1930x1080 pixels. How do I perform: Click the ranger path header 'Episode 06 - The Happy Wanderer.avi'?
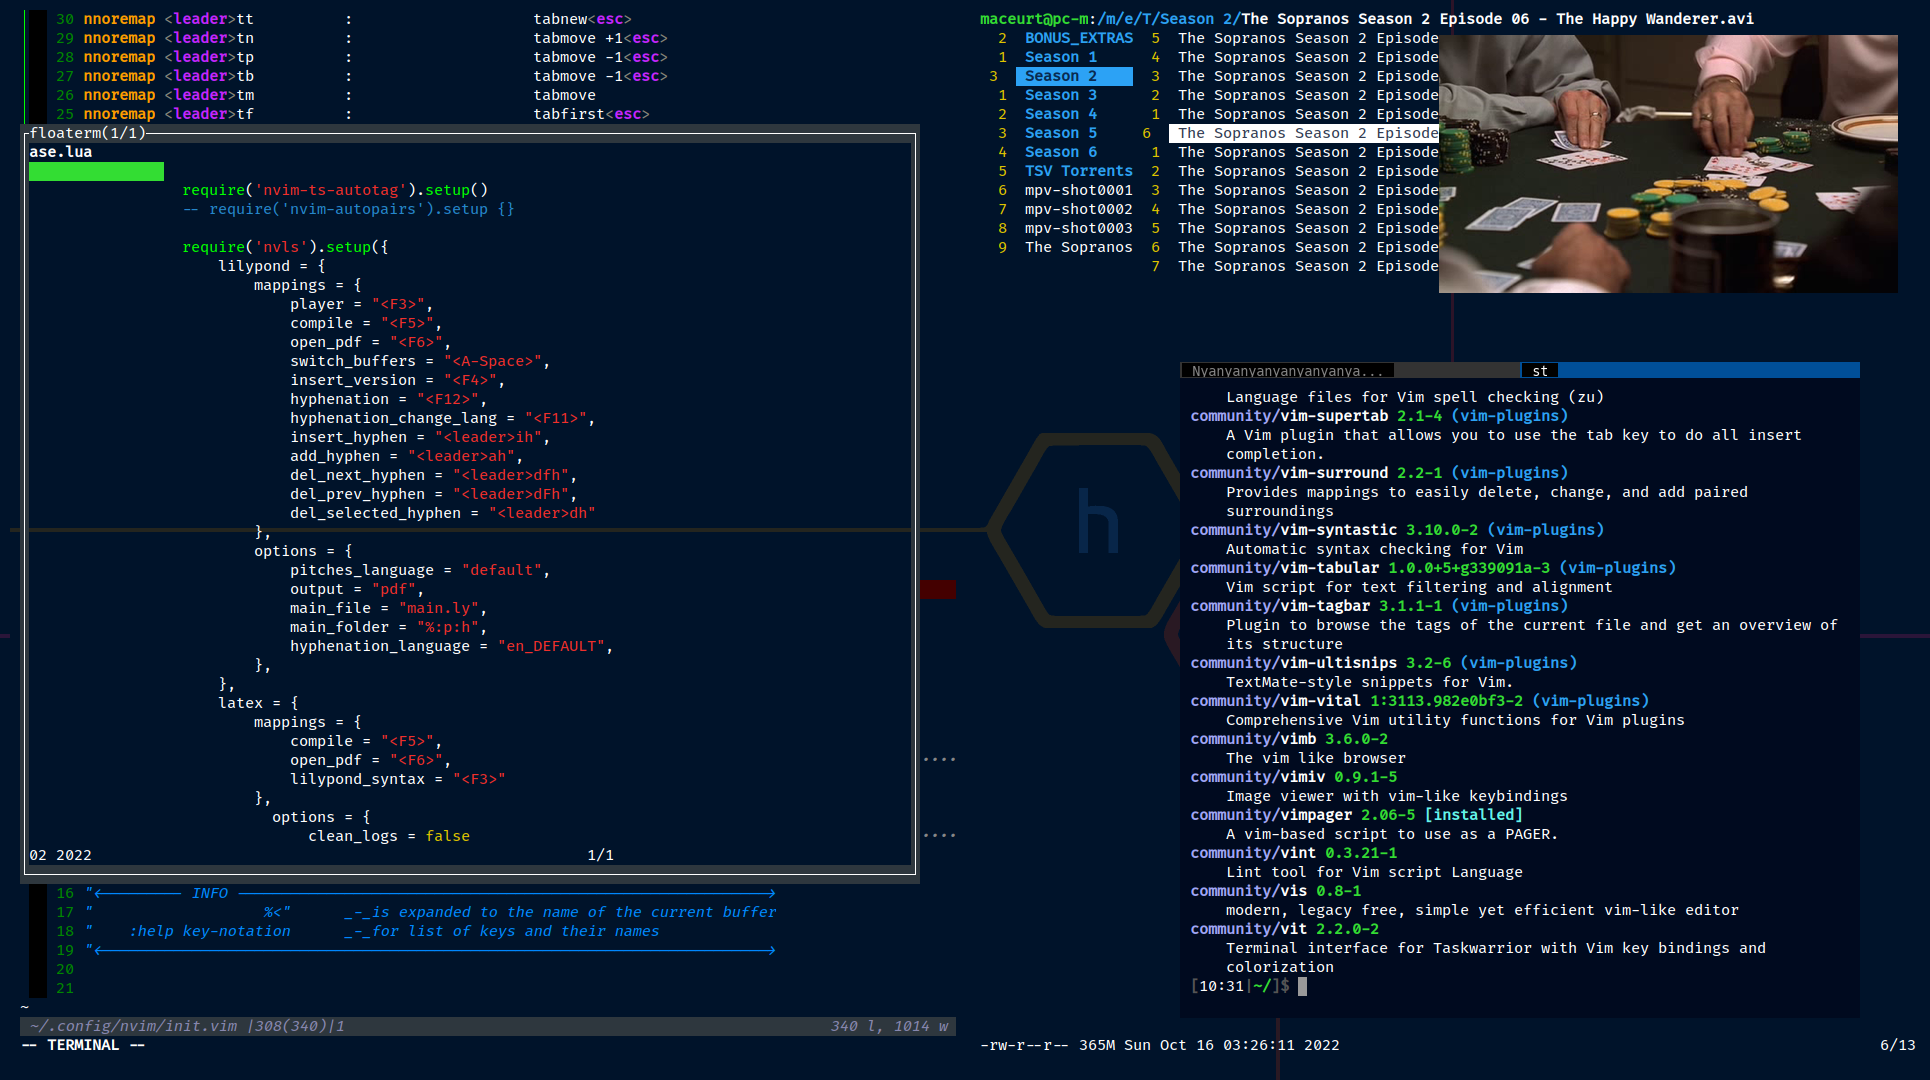point(1596,19)
